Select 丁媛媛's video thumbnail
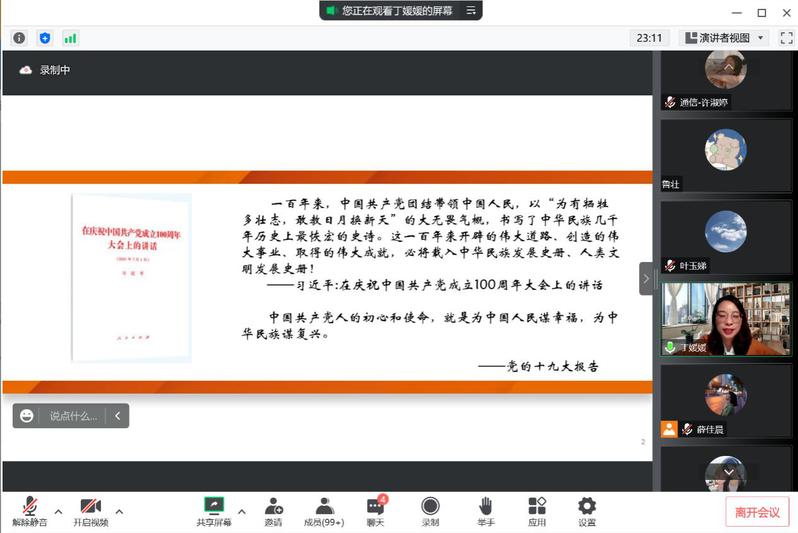 click(x=726, y=318)
